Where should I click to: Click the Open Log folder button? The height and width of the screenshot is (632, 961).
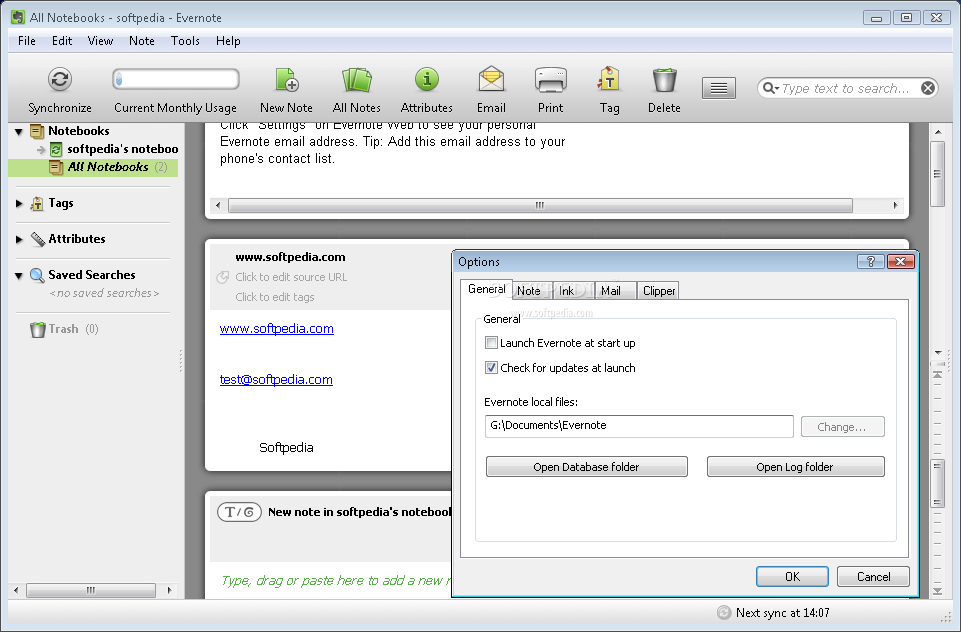pyautogui.click(x=795, y=466)
